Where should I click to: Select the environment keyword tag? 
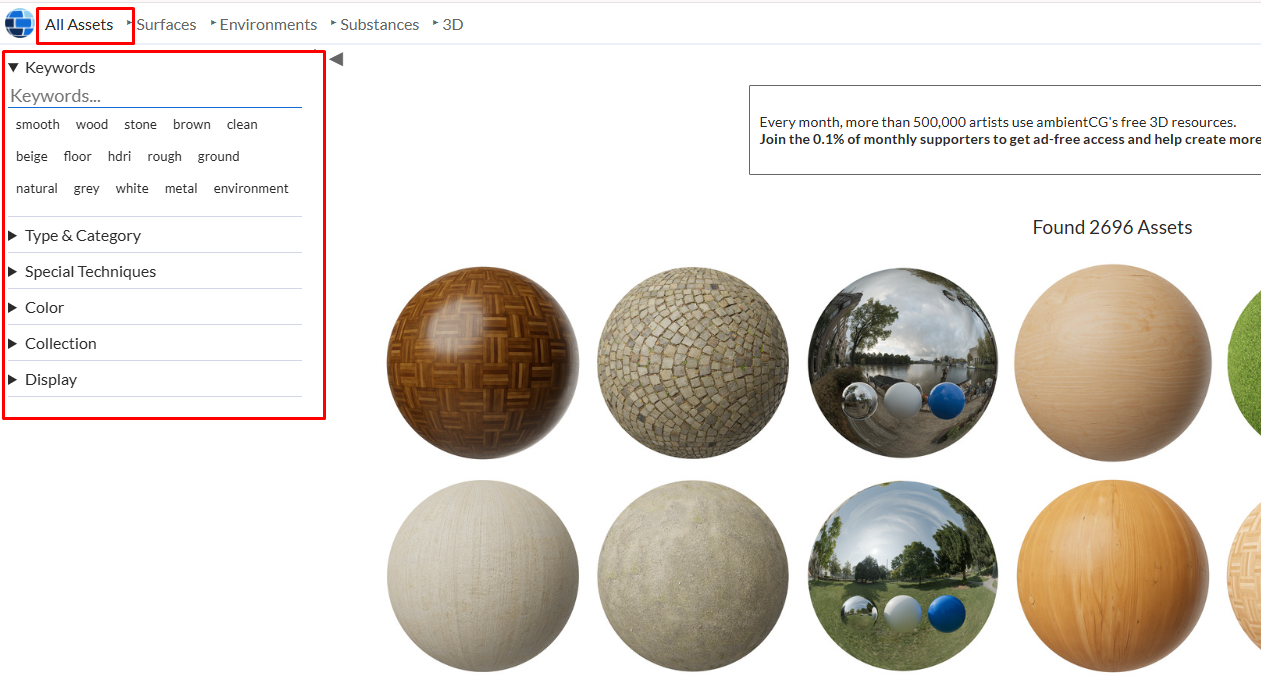click(251, 188)
